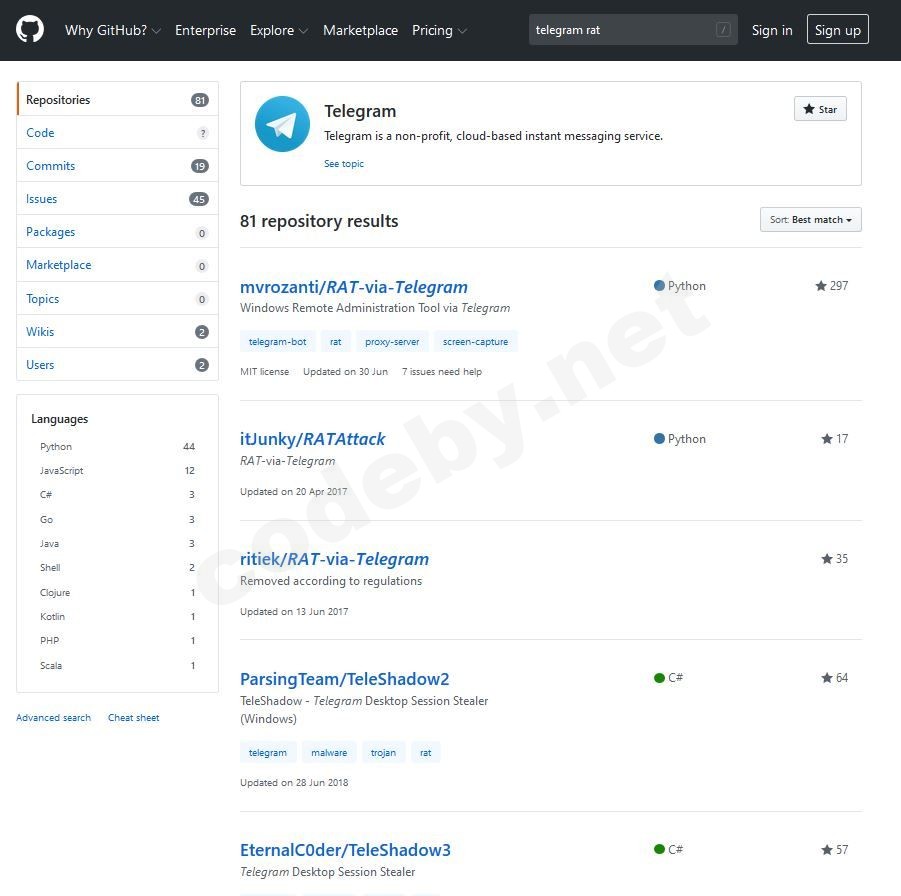901x896 pixels.
Task: Switch to Marketplace results in sidebar
Action: (118, 265)
